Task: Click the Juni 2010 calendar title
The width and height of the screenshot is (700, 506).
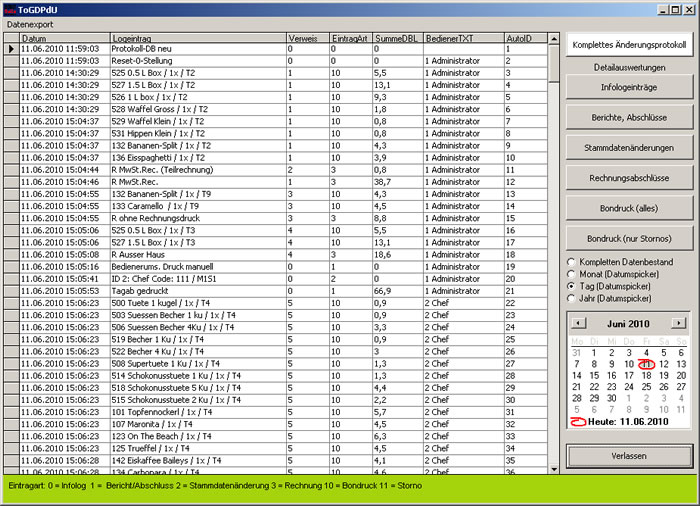Action: tap(628, 324)
